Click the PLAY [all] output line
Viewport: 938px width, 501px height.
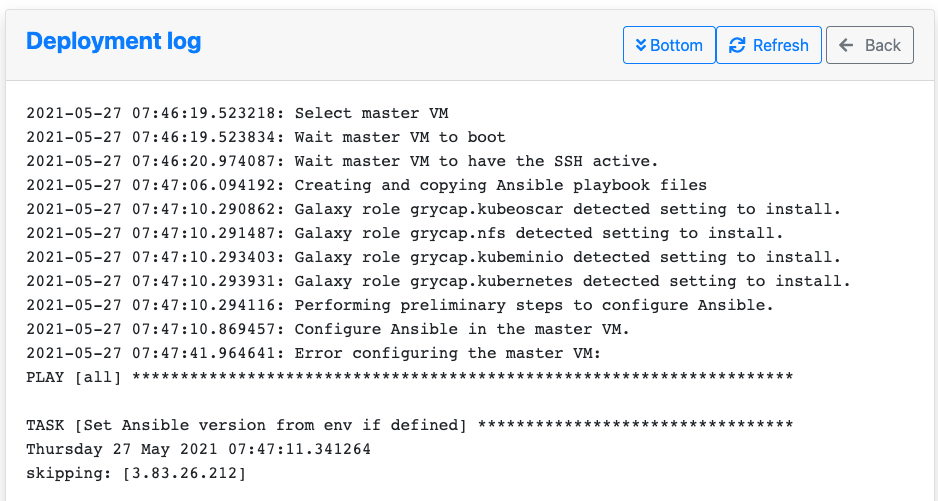(410, 377)
